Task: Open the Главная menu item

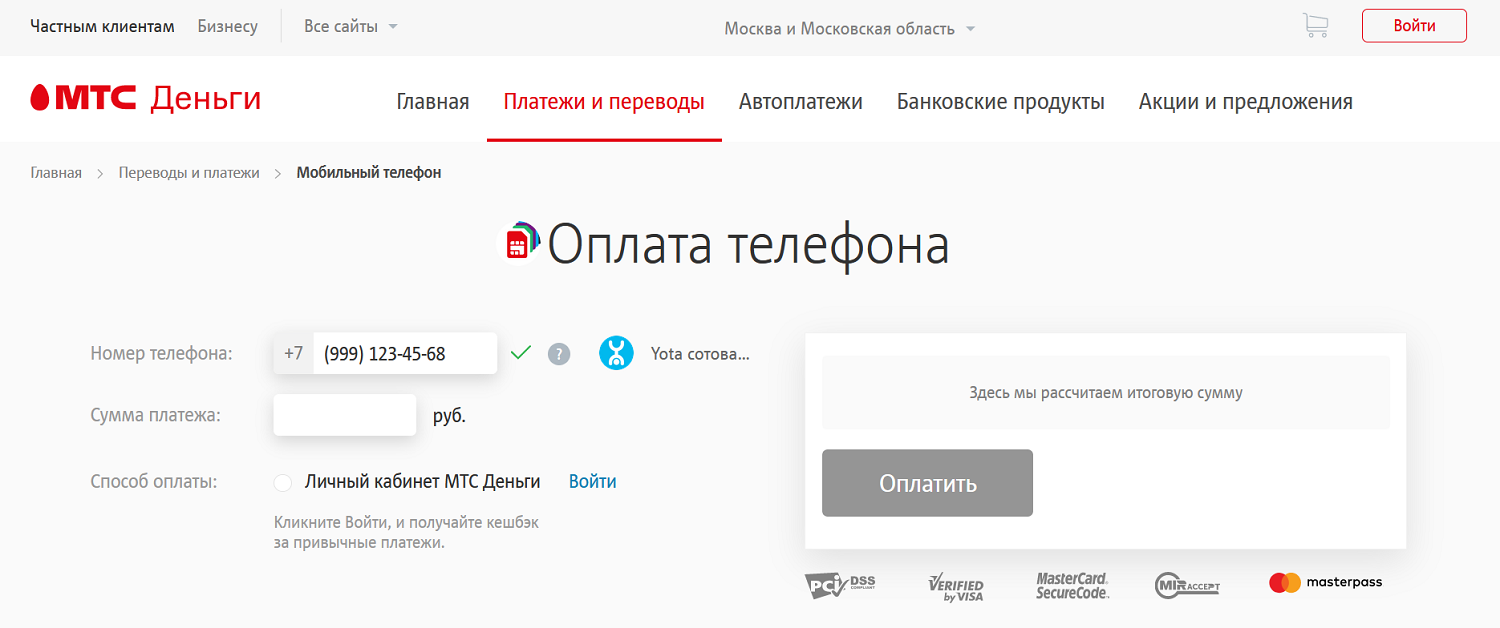Action: point(433,101)
